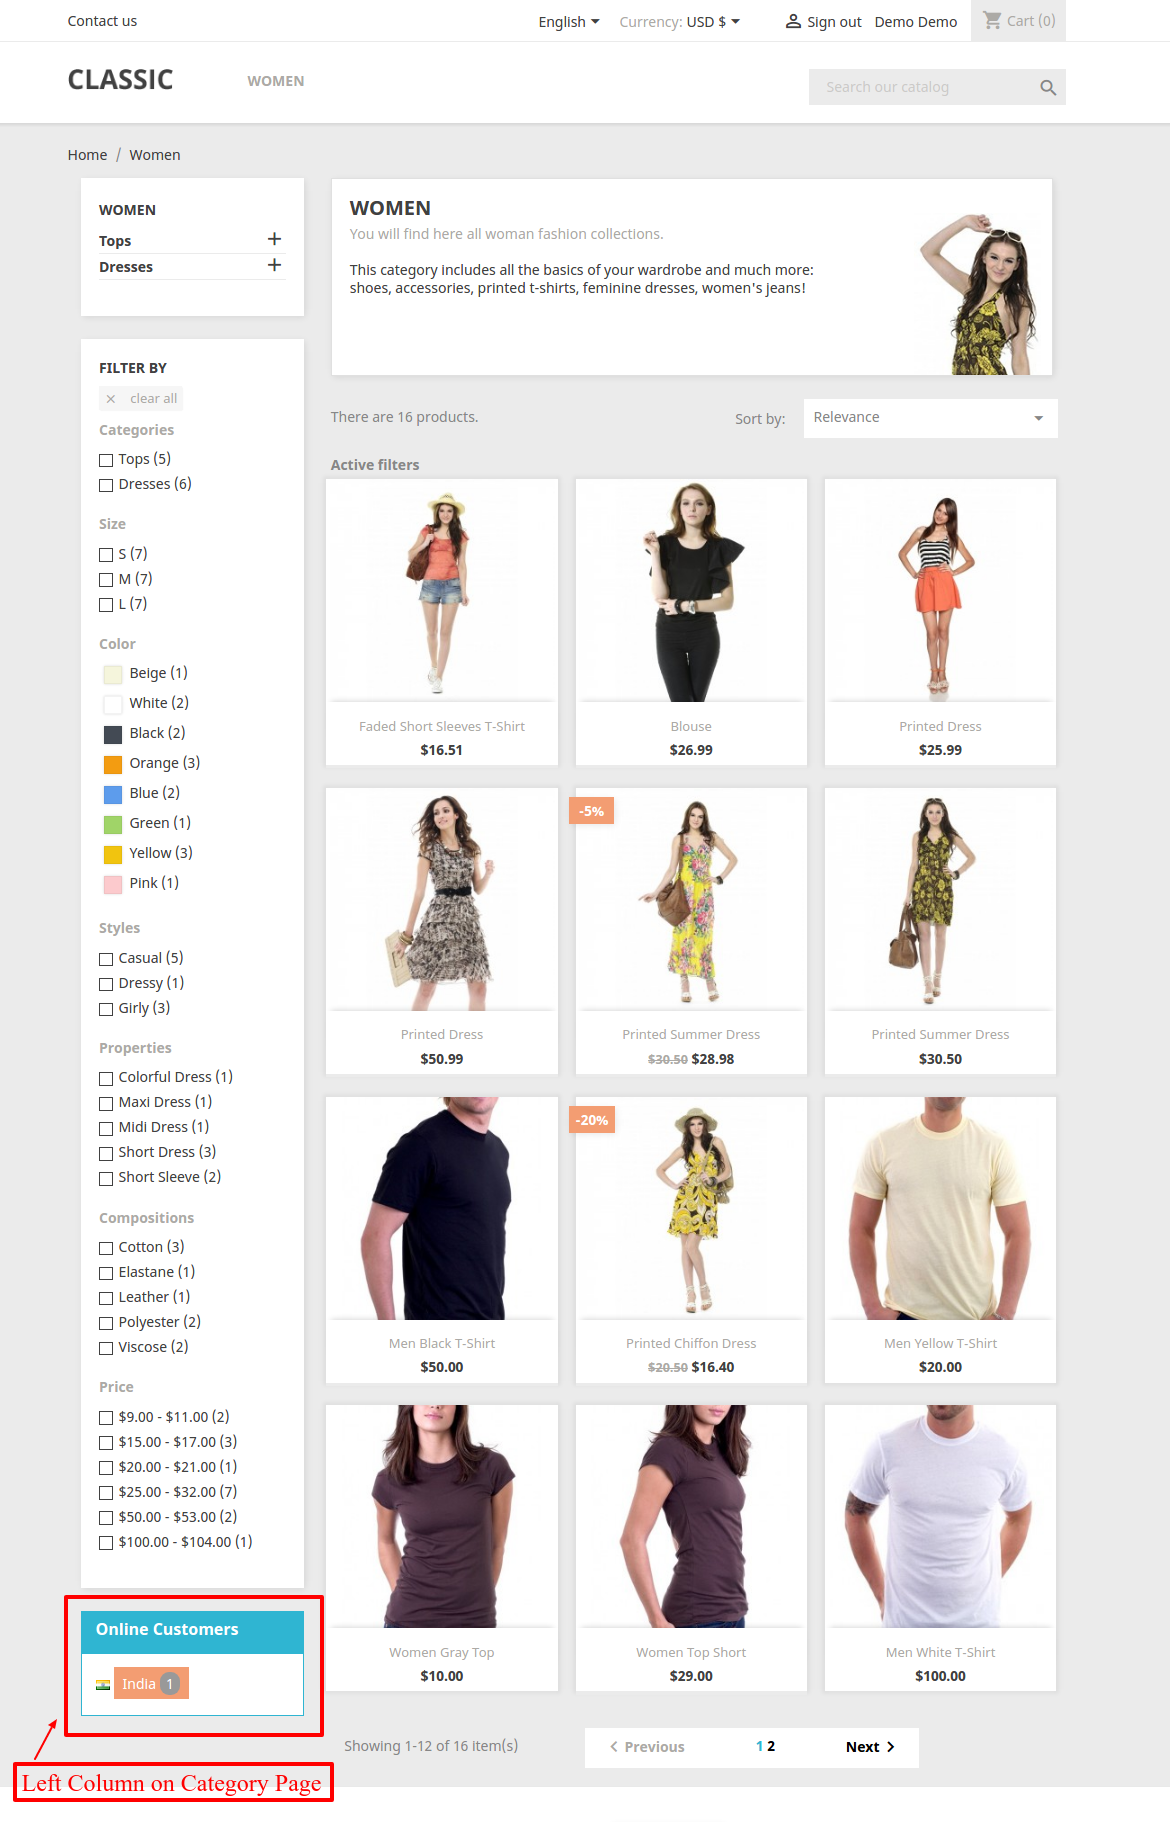Open the English language dropdown
This screenshot has height=1822, width=1170.
(x=569, y=21)
